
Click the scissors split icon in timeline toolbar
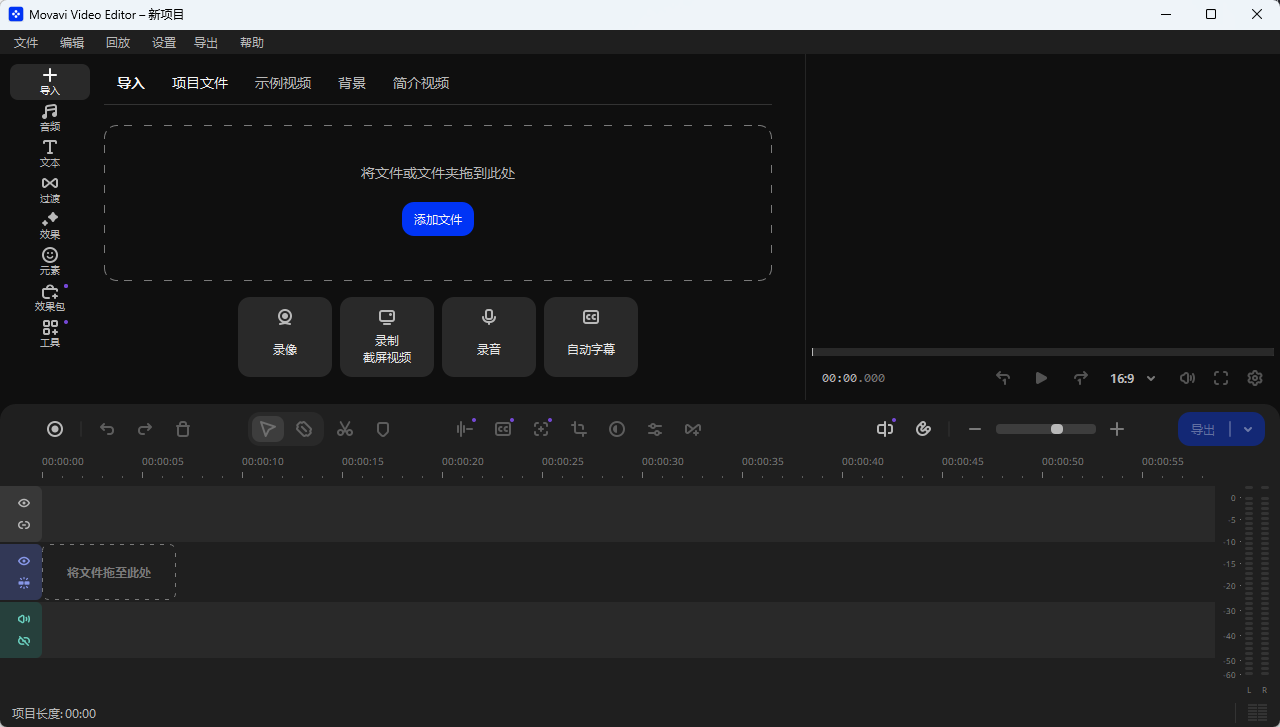coord(345,429)
